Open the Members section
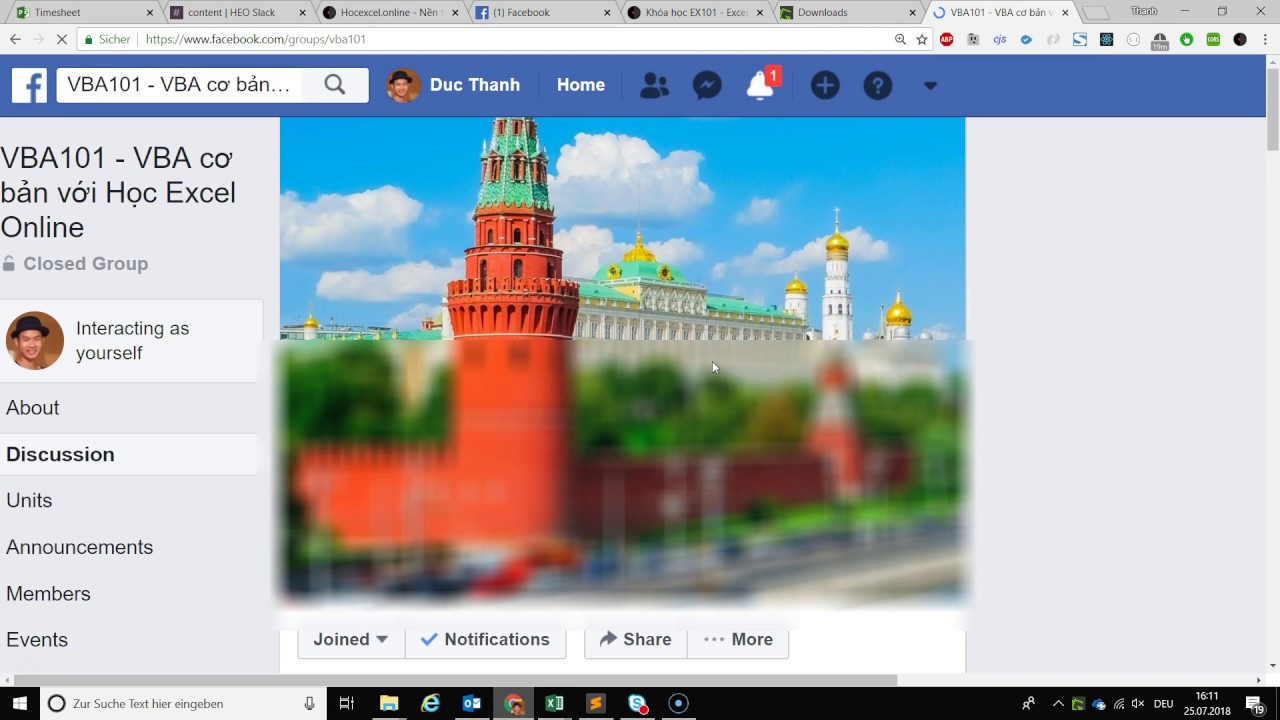Image resolution: width=1280 pixels, height=720 pixels. [x=48, y=593]
